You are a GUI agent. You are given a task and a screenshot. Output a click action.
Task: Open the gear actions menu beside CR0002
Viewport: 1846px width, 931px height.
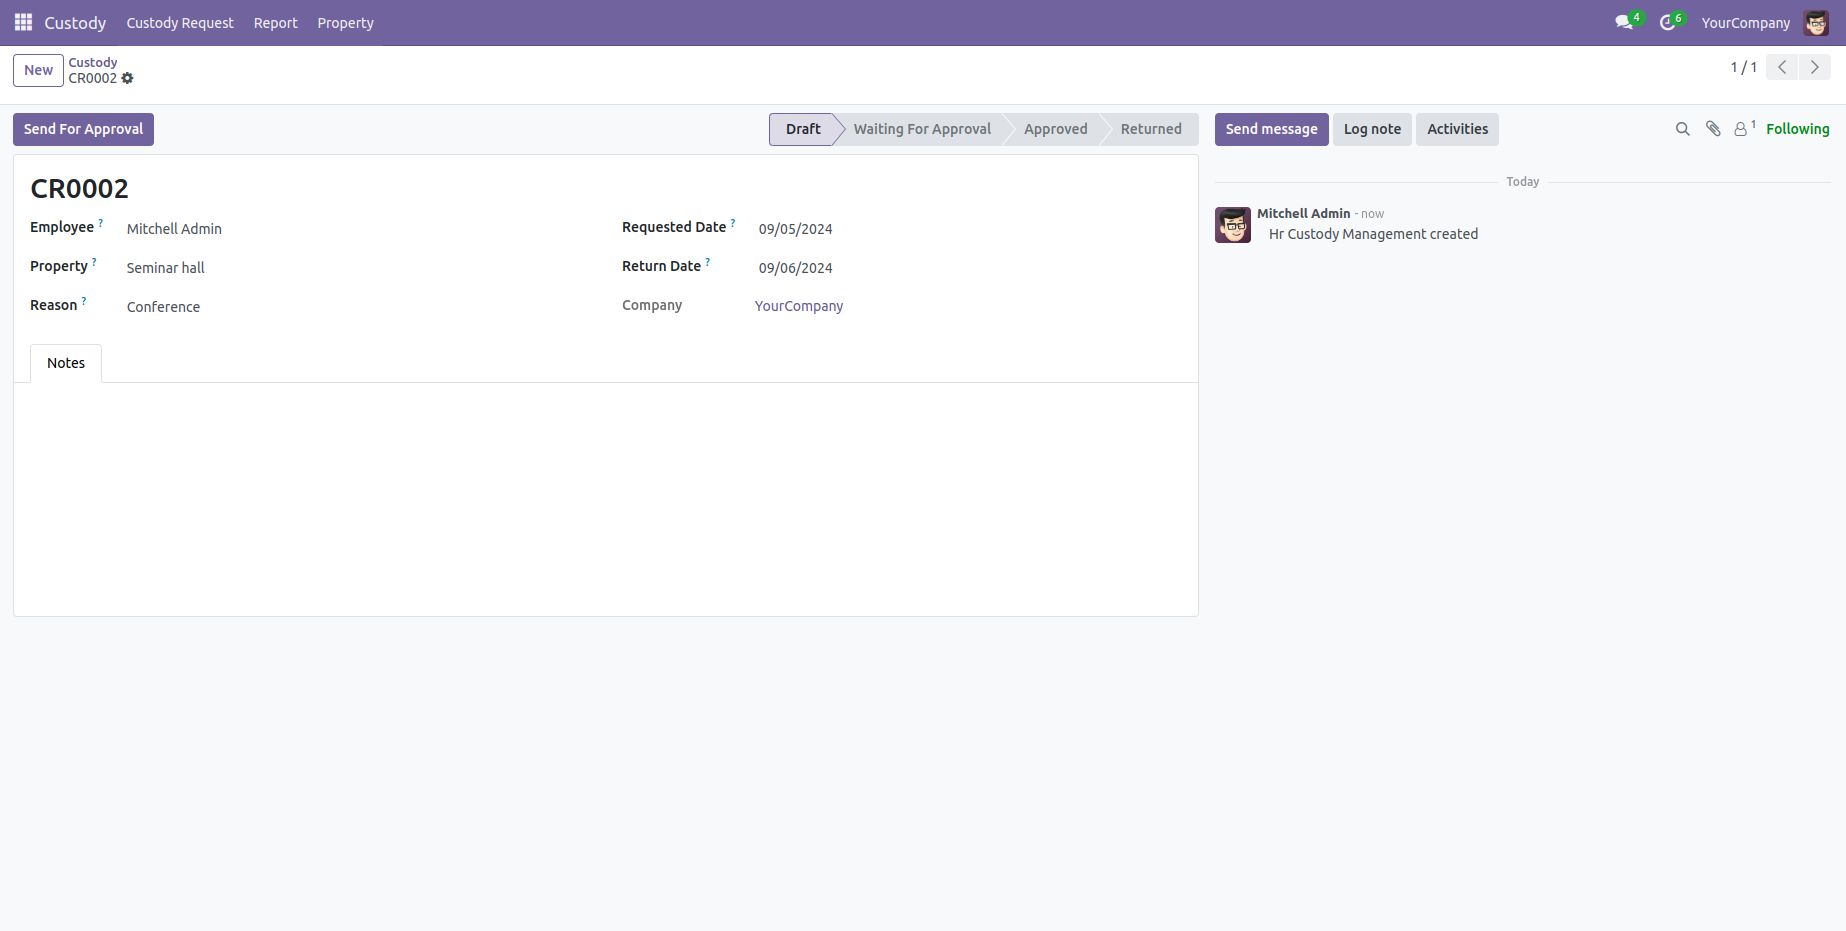128,78
